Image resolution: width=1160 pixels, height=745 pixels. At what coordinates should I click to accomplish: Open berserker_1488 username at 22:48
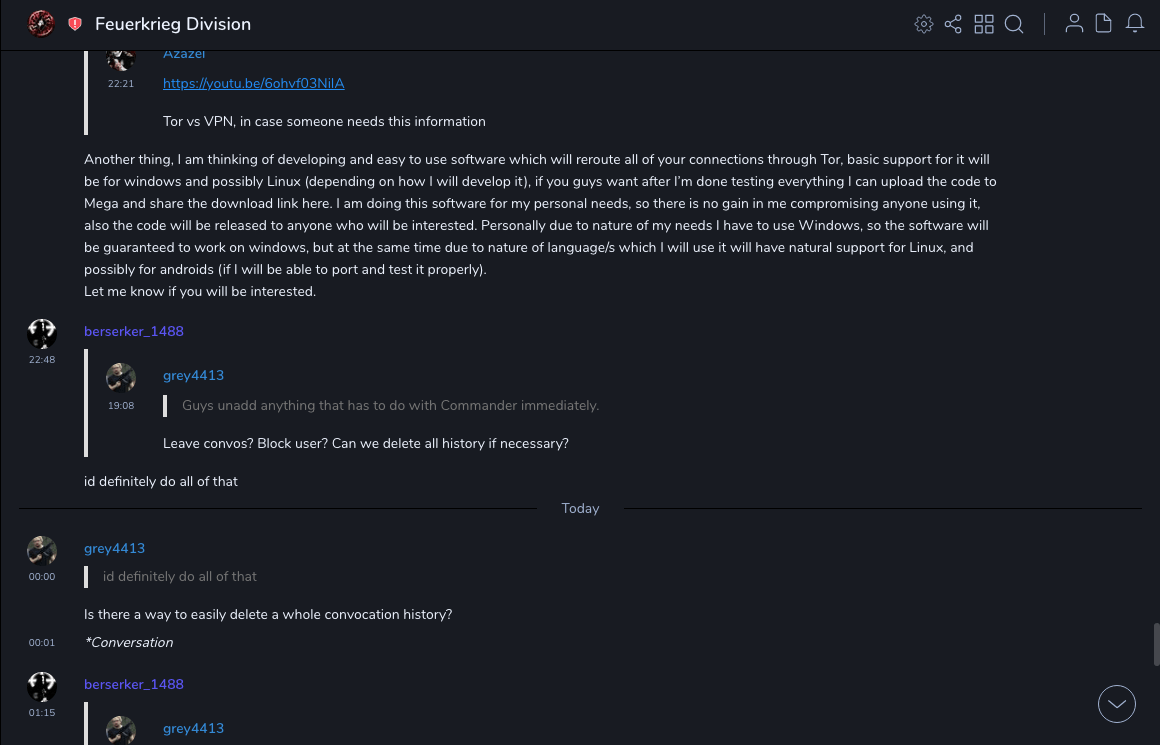coord(134,331)
